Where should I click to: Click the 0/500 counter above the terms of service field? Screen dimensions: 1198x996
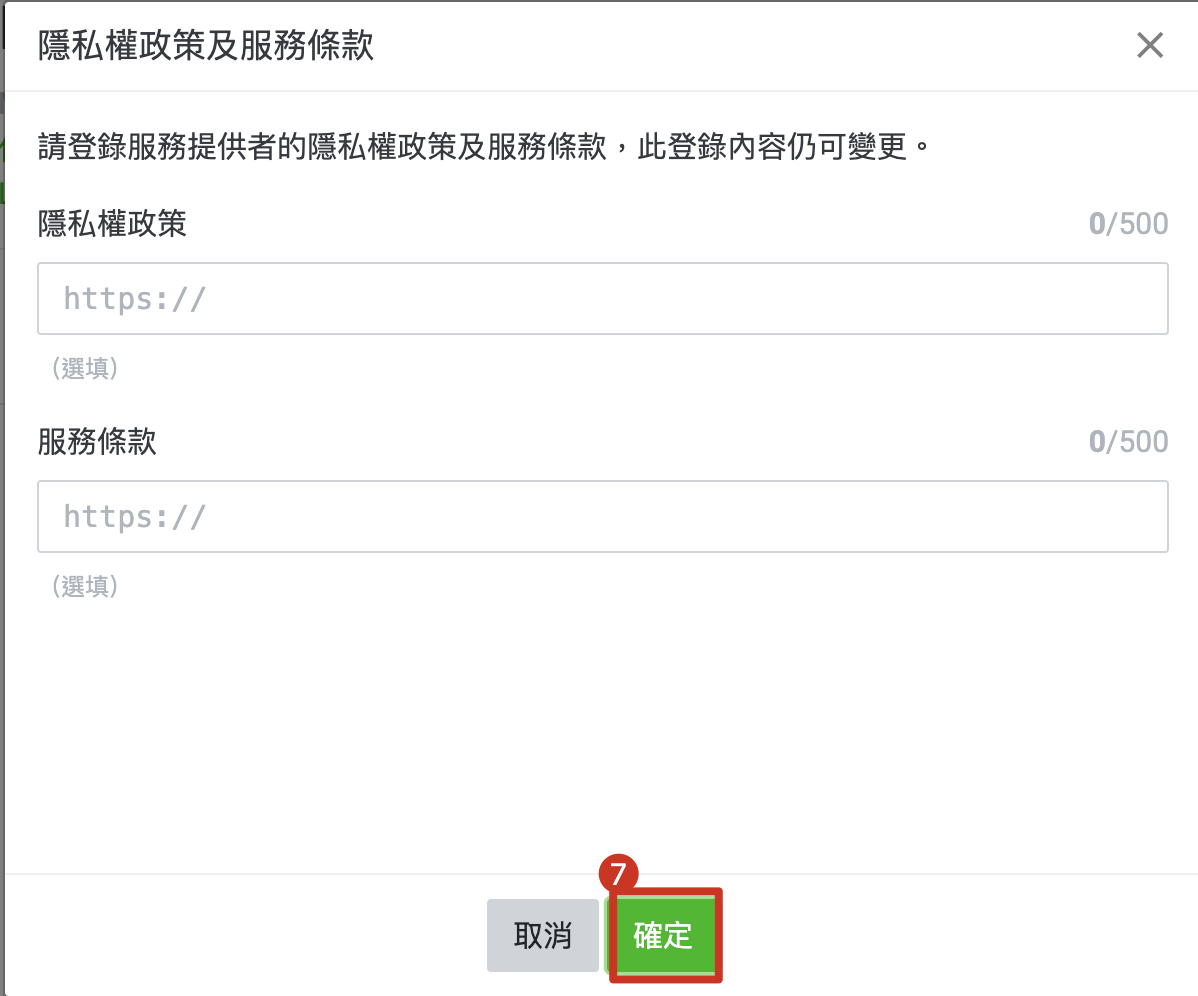coord(1128,441)
